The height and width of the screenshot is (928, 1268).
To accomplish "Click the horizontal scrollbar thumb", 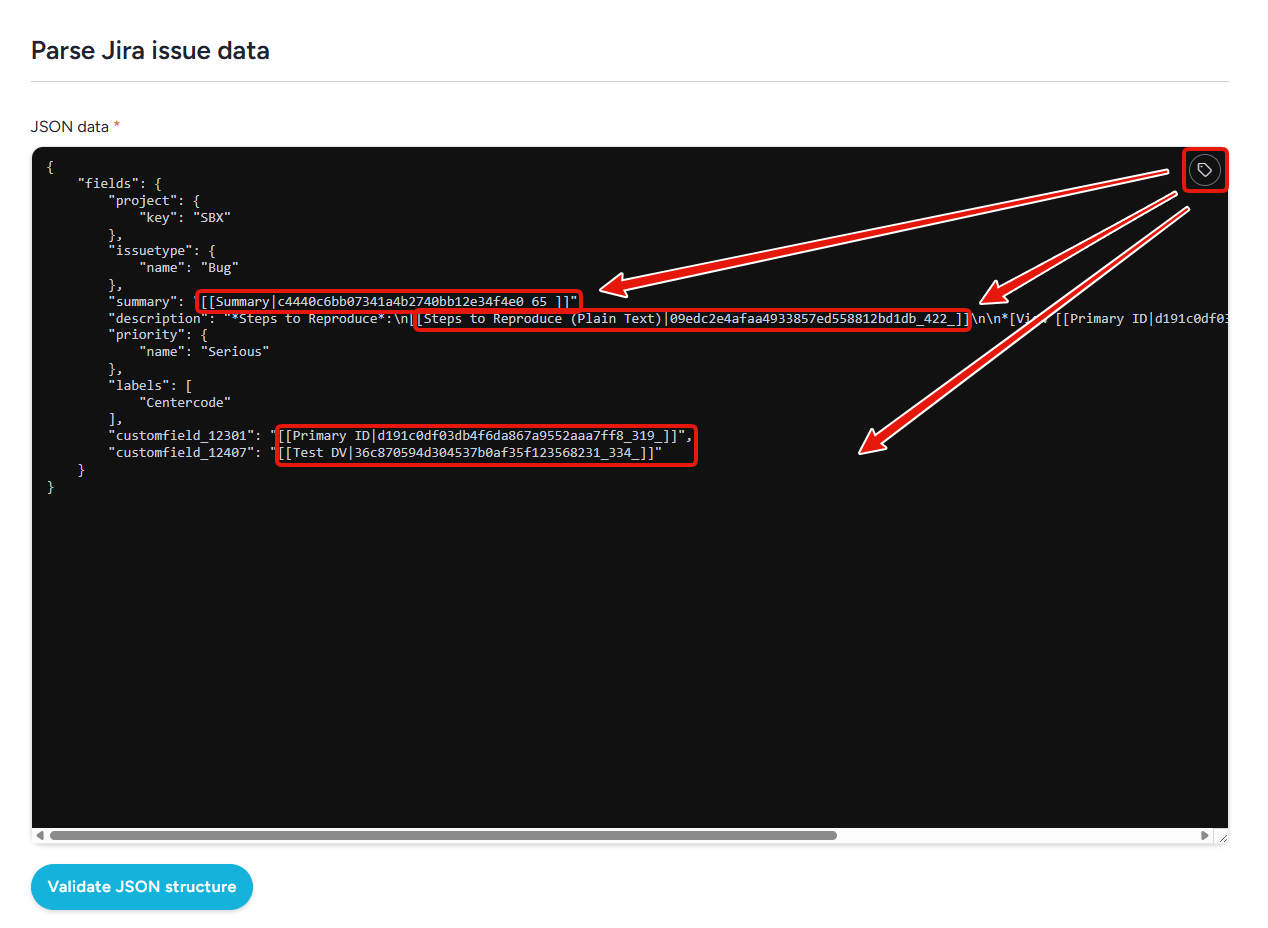I will 443,835.
